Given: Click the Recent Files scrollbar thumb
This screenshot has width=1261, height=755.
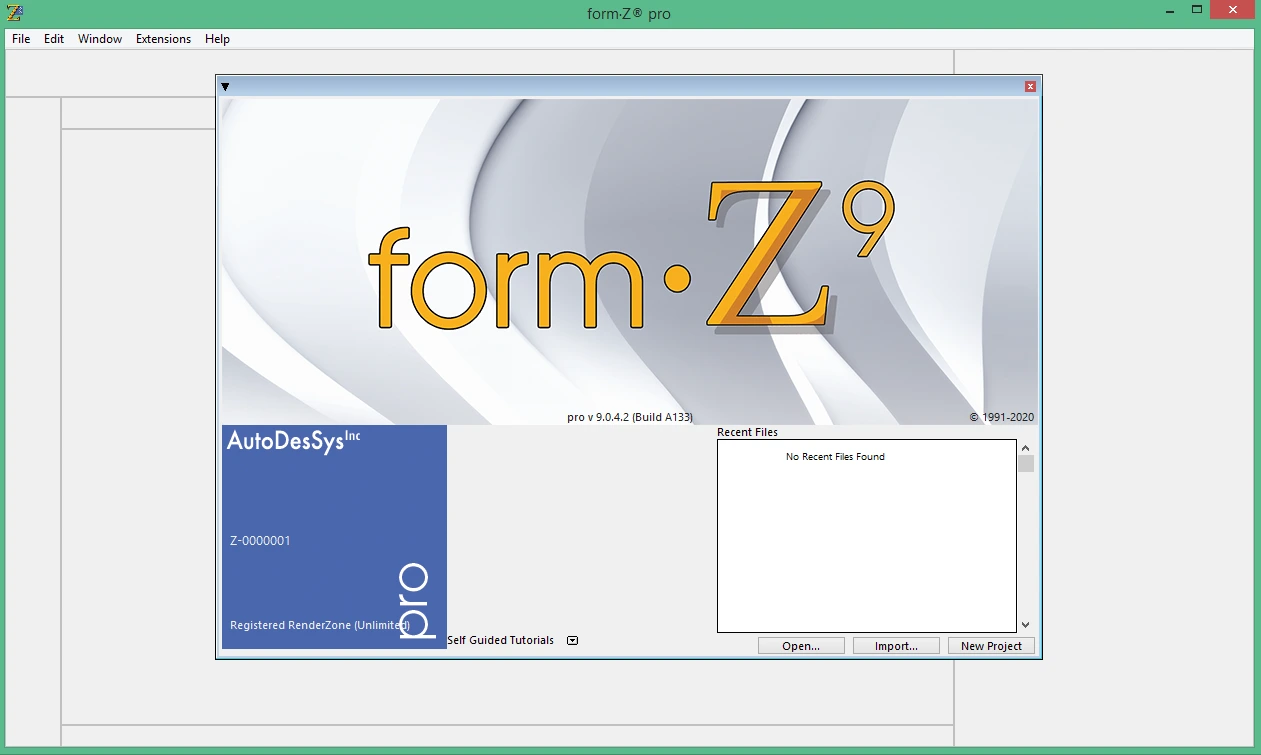Looking at the screenshot, I should (x=1026, y=464).
